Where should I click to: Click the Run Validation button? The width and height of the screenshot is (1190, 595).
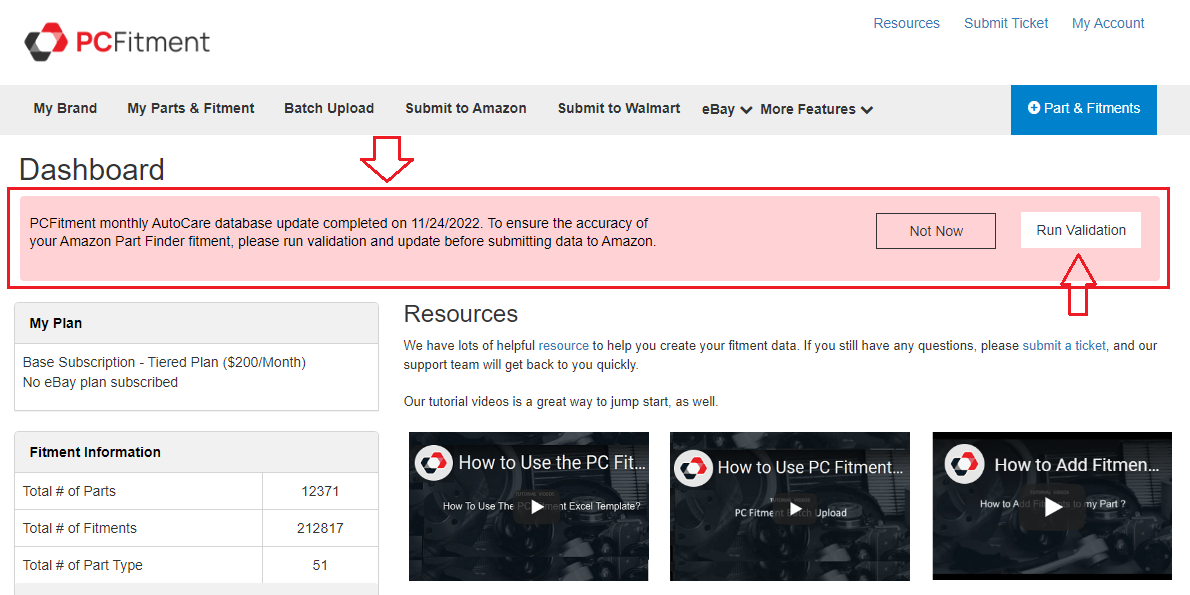click(1081, 230)
